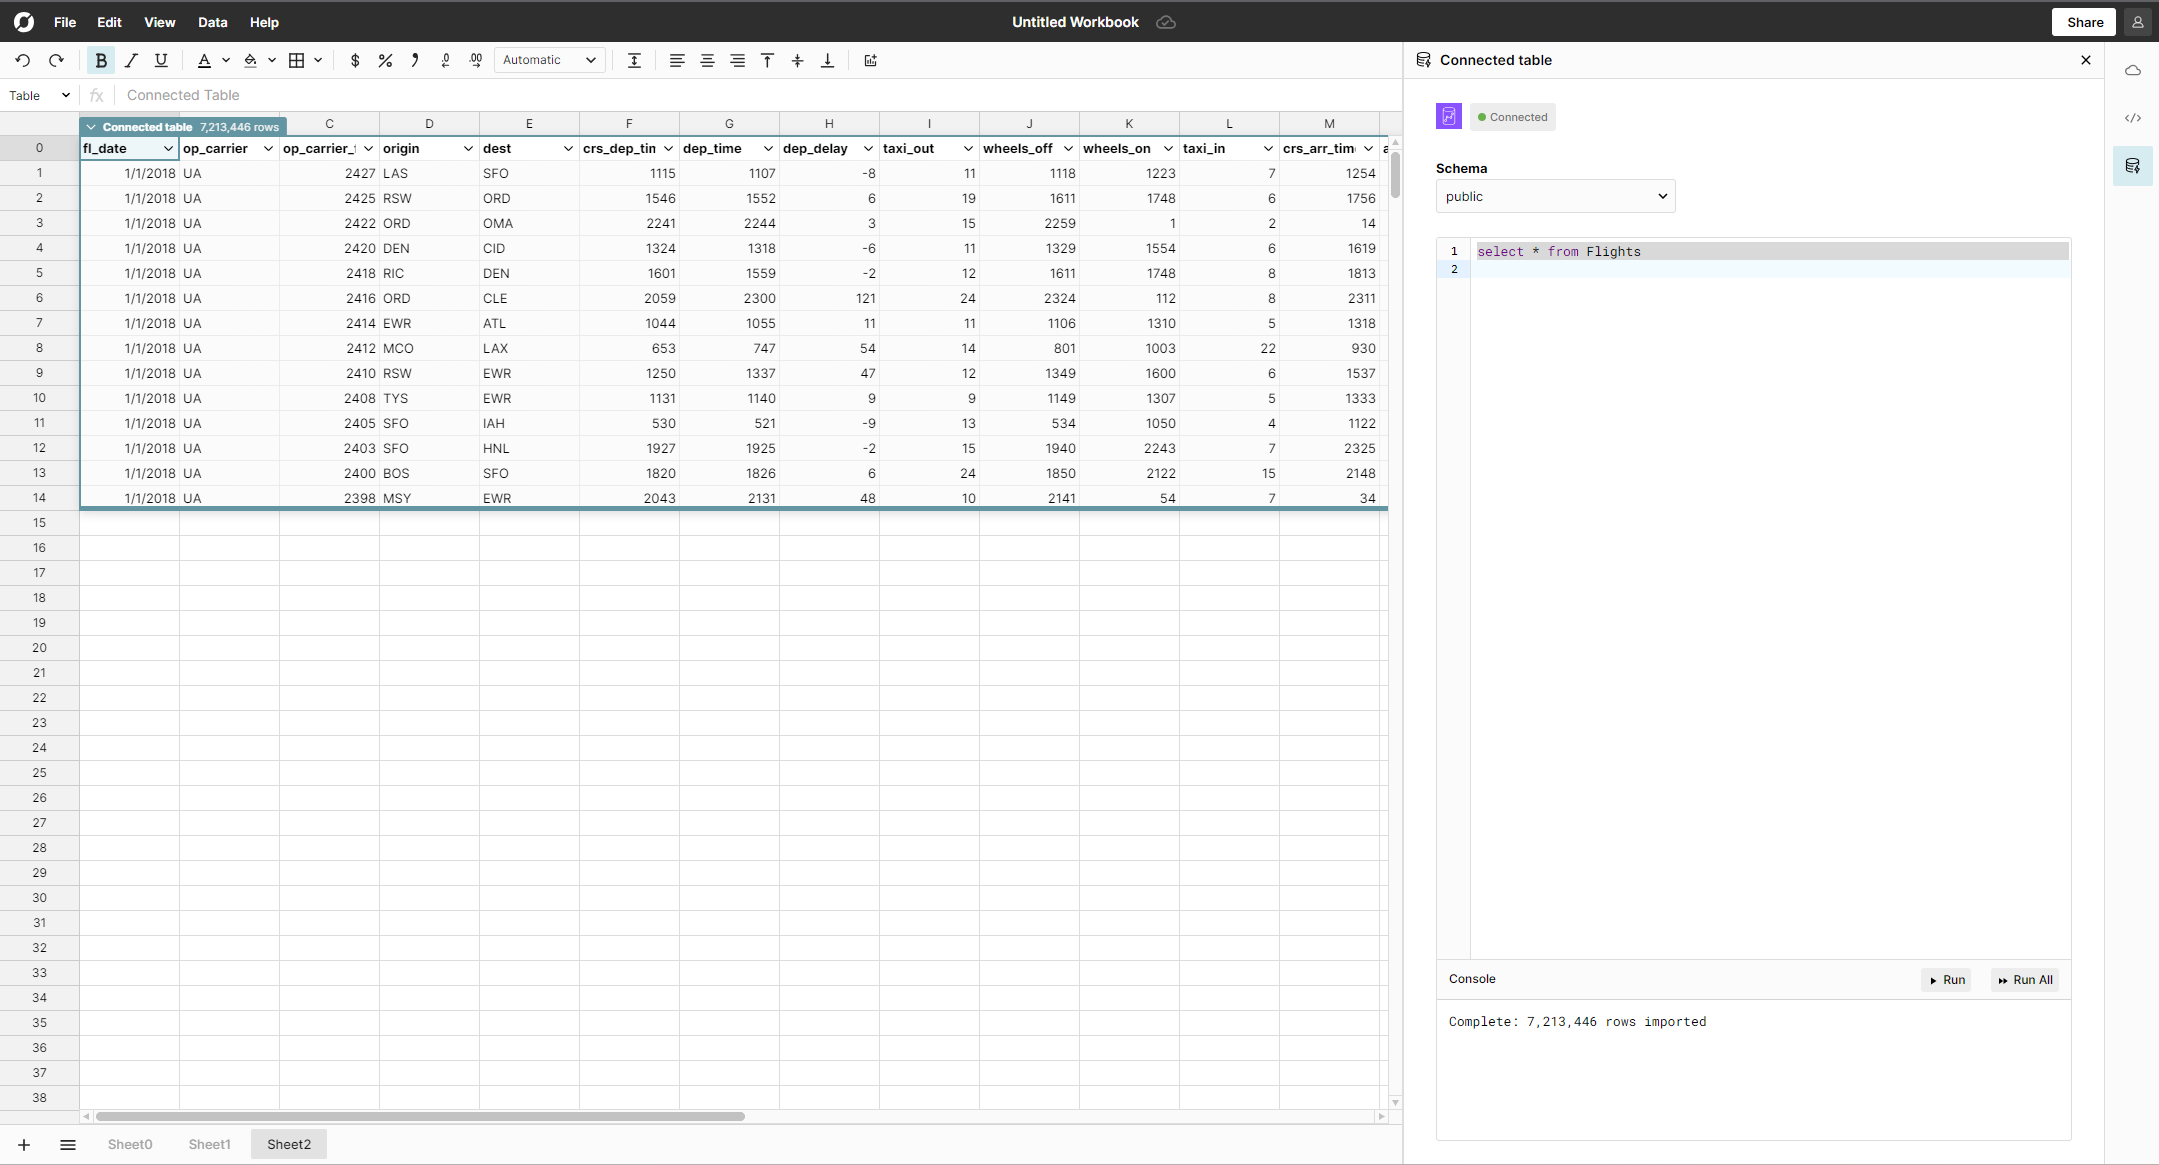Image resolution: width=2159 pixels, height=1165 pixels.
Task: Click the increase decimal places icon
Action: pos(476,60)
